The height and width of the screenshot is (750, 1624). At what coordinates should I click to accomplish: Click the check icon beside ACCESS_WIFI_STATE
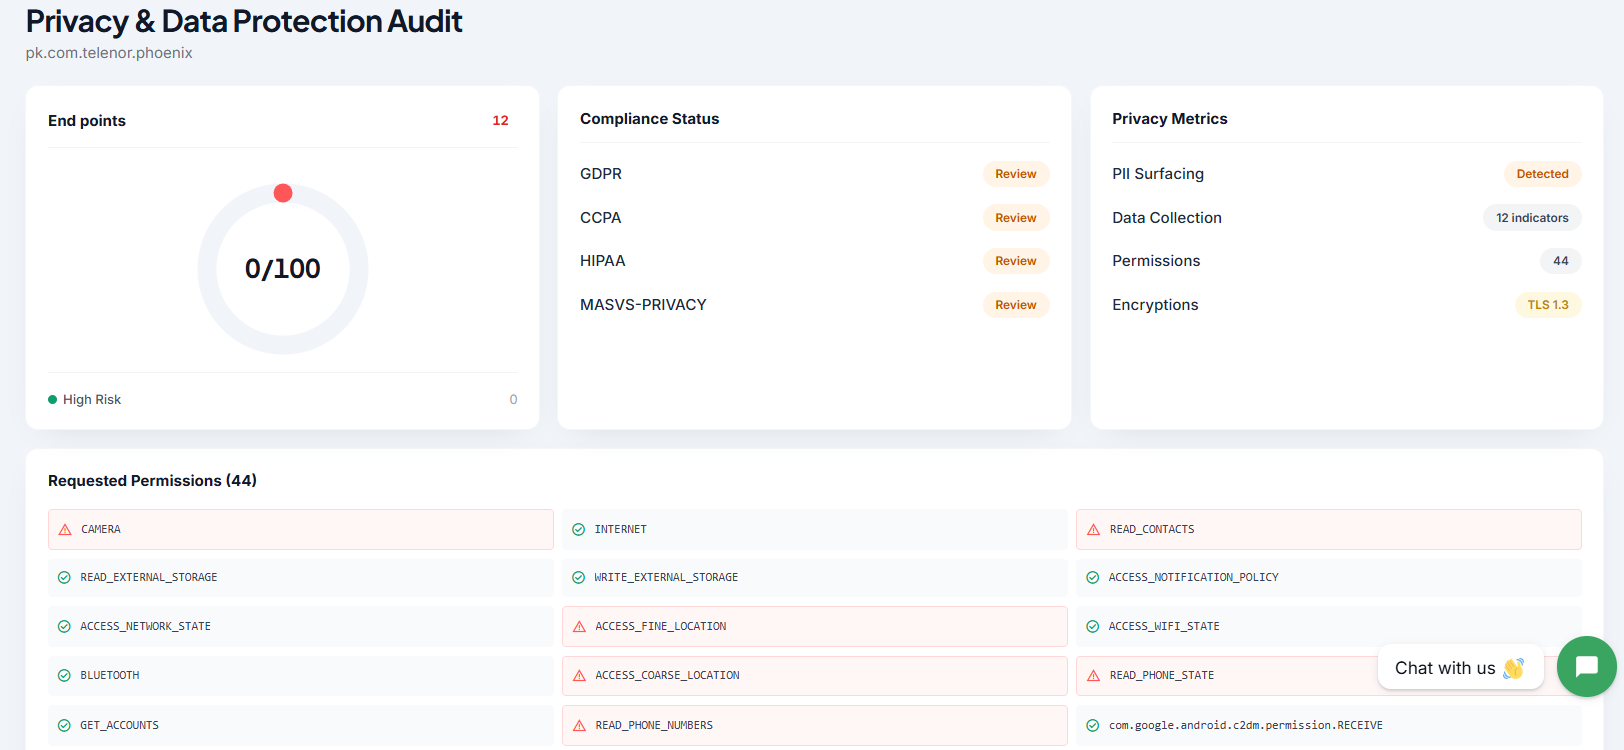click(1093, 627)
